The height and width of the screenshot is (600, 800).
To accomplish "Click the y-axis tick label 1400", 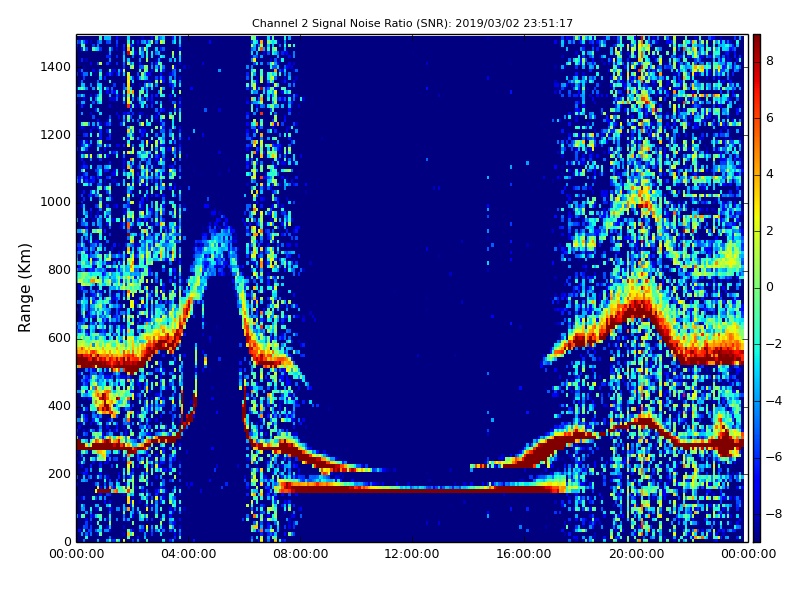I will click(56, 67).
